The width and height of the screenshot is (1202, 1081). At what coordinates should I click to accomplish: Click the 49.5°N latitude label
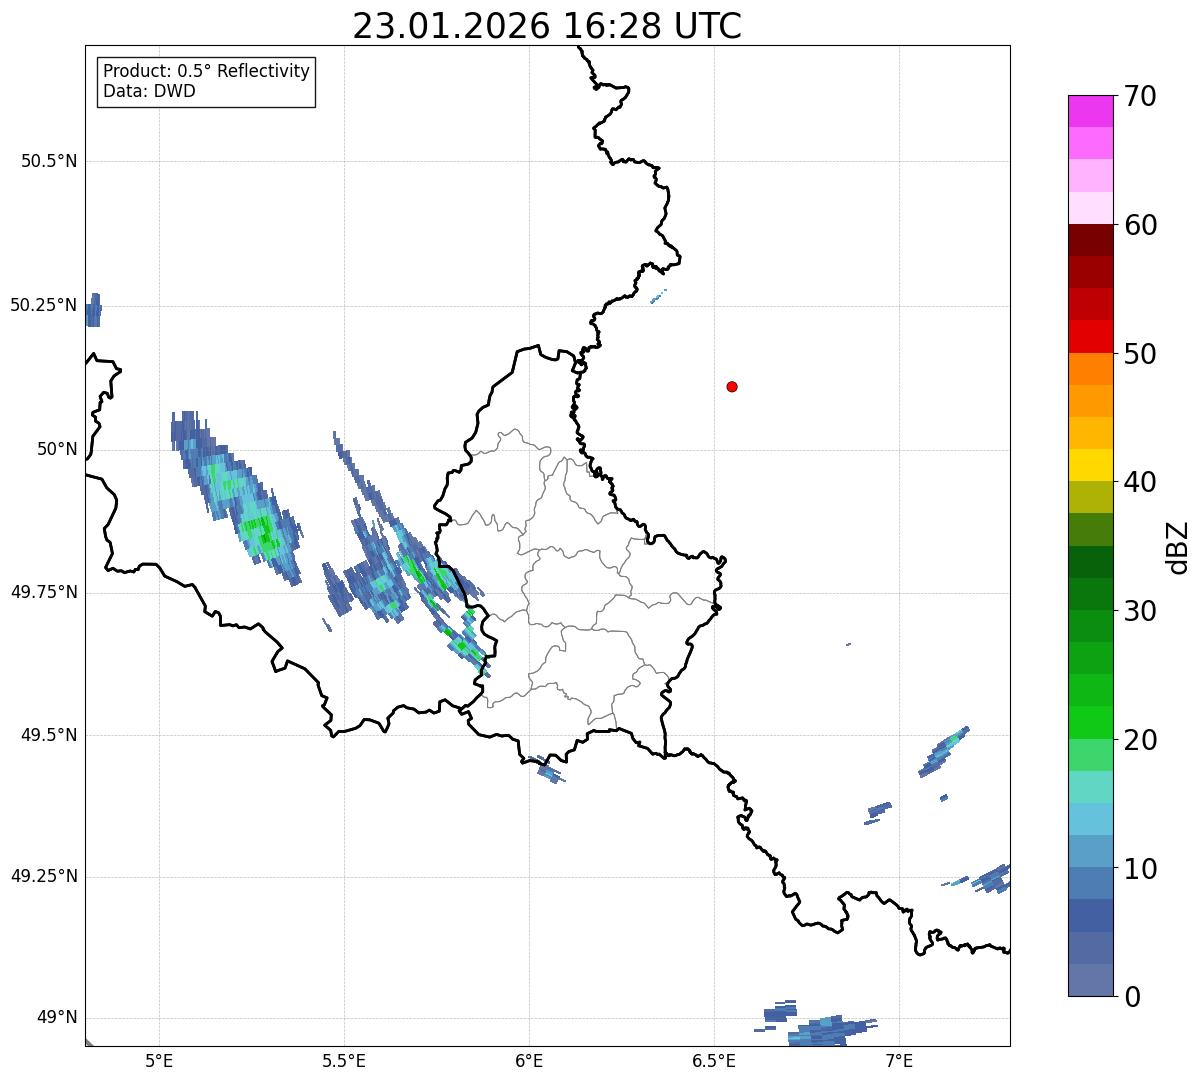point(49,735)
